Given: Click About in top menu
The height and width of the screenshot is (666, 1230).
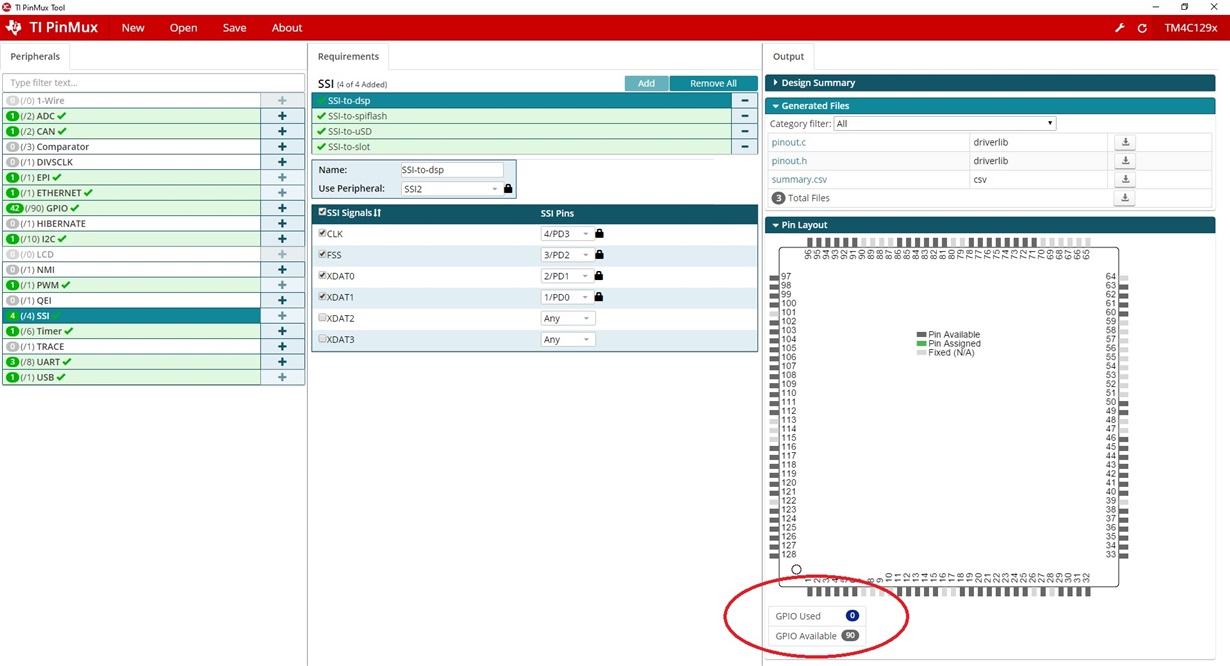Looking at the screenshot, I should coord(287,28).
